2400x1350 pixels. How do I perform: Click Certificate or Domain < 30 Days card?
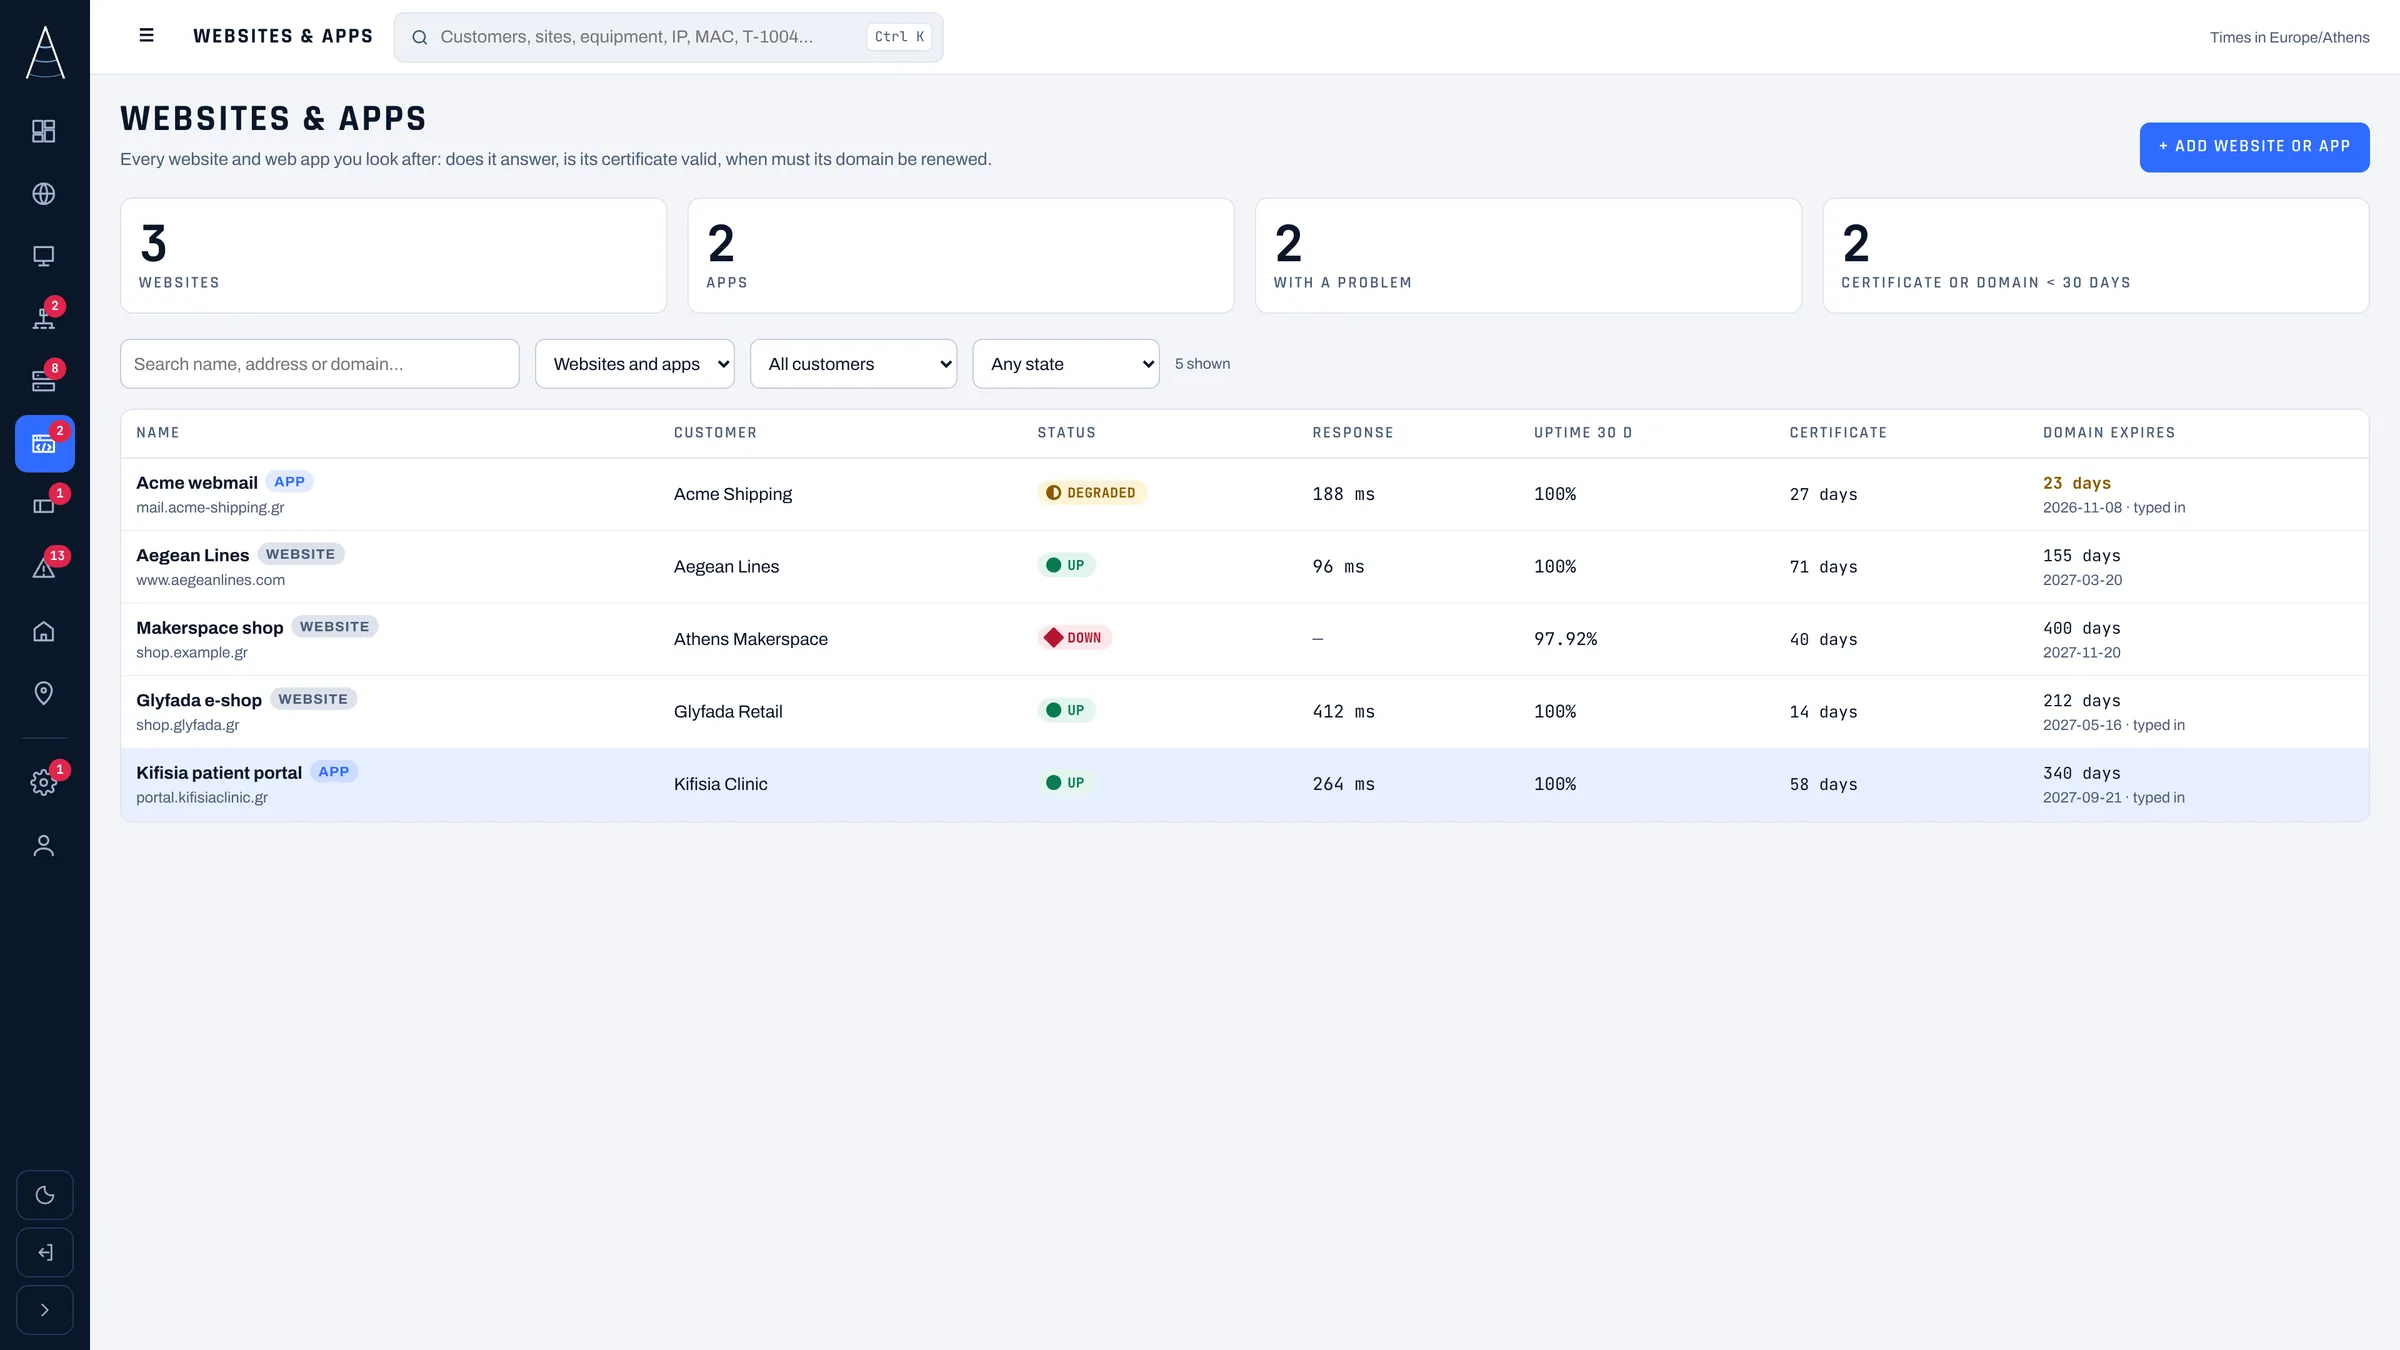click(2095, 256)
